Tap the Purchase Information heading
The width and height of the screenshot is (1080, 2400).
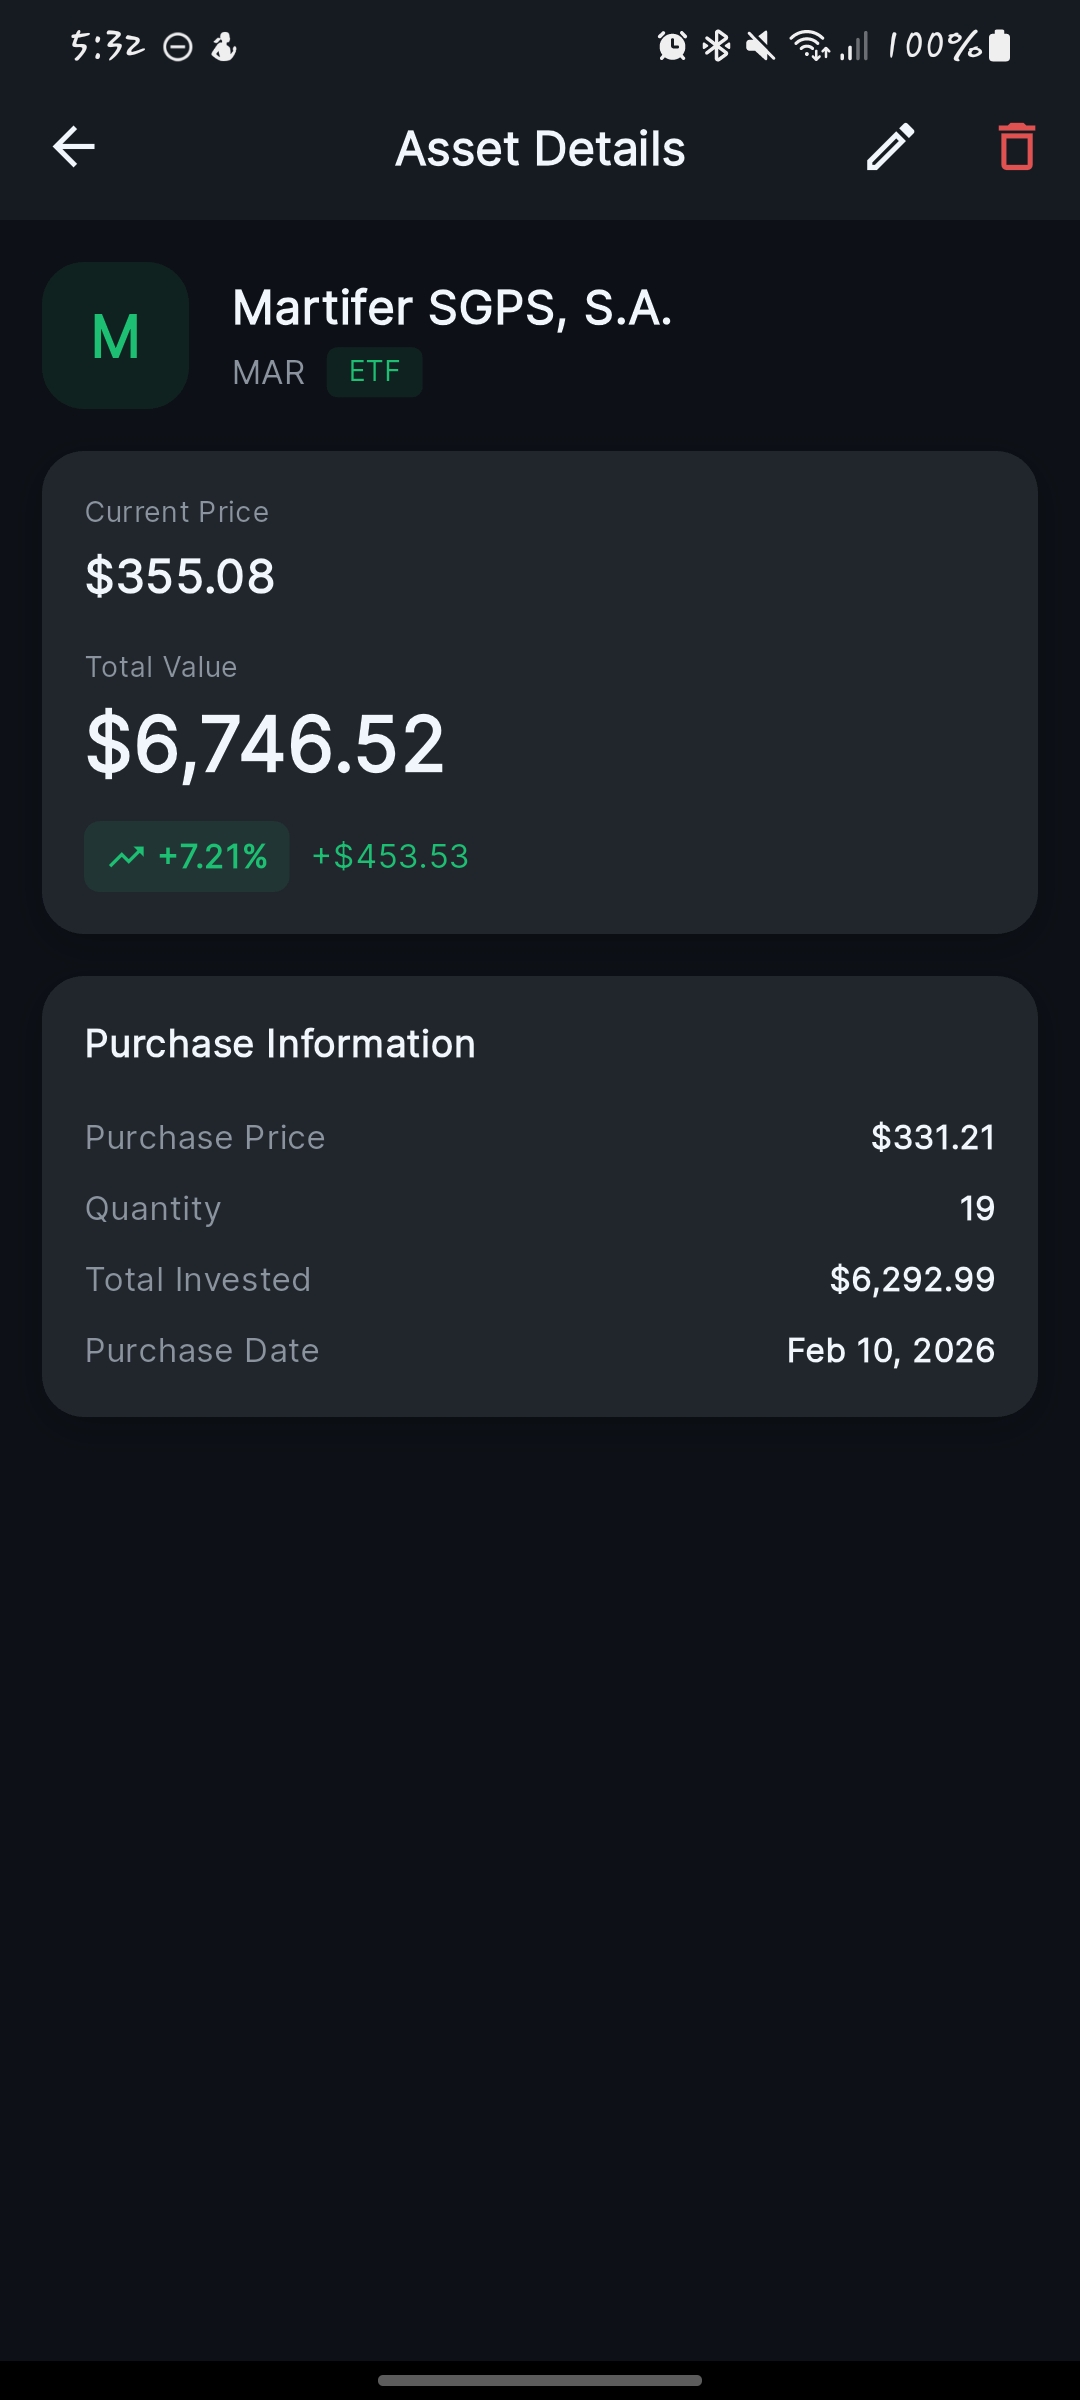[x=280, y=1044]
